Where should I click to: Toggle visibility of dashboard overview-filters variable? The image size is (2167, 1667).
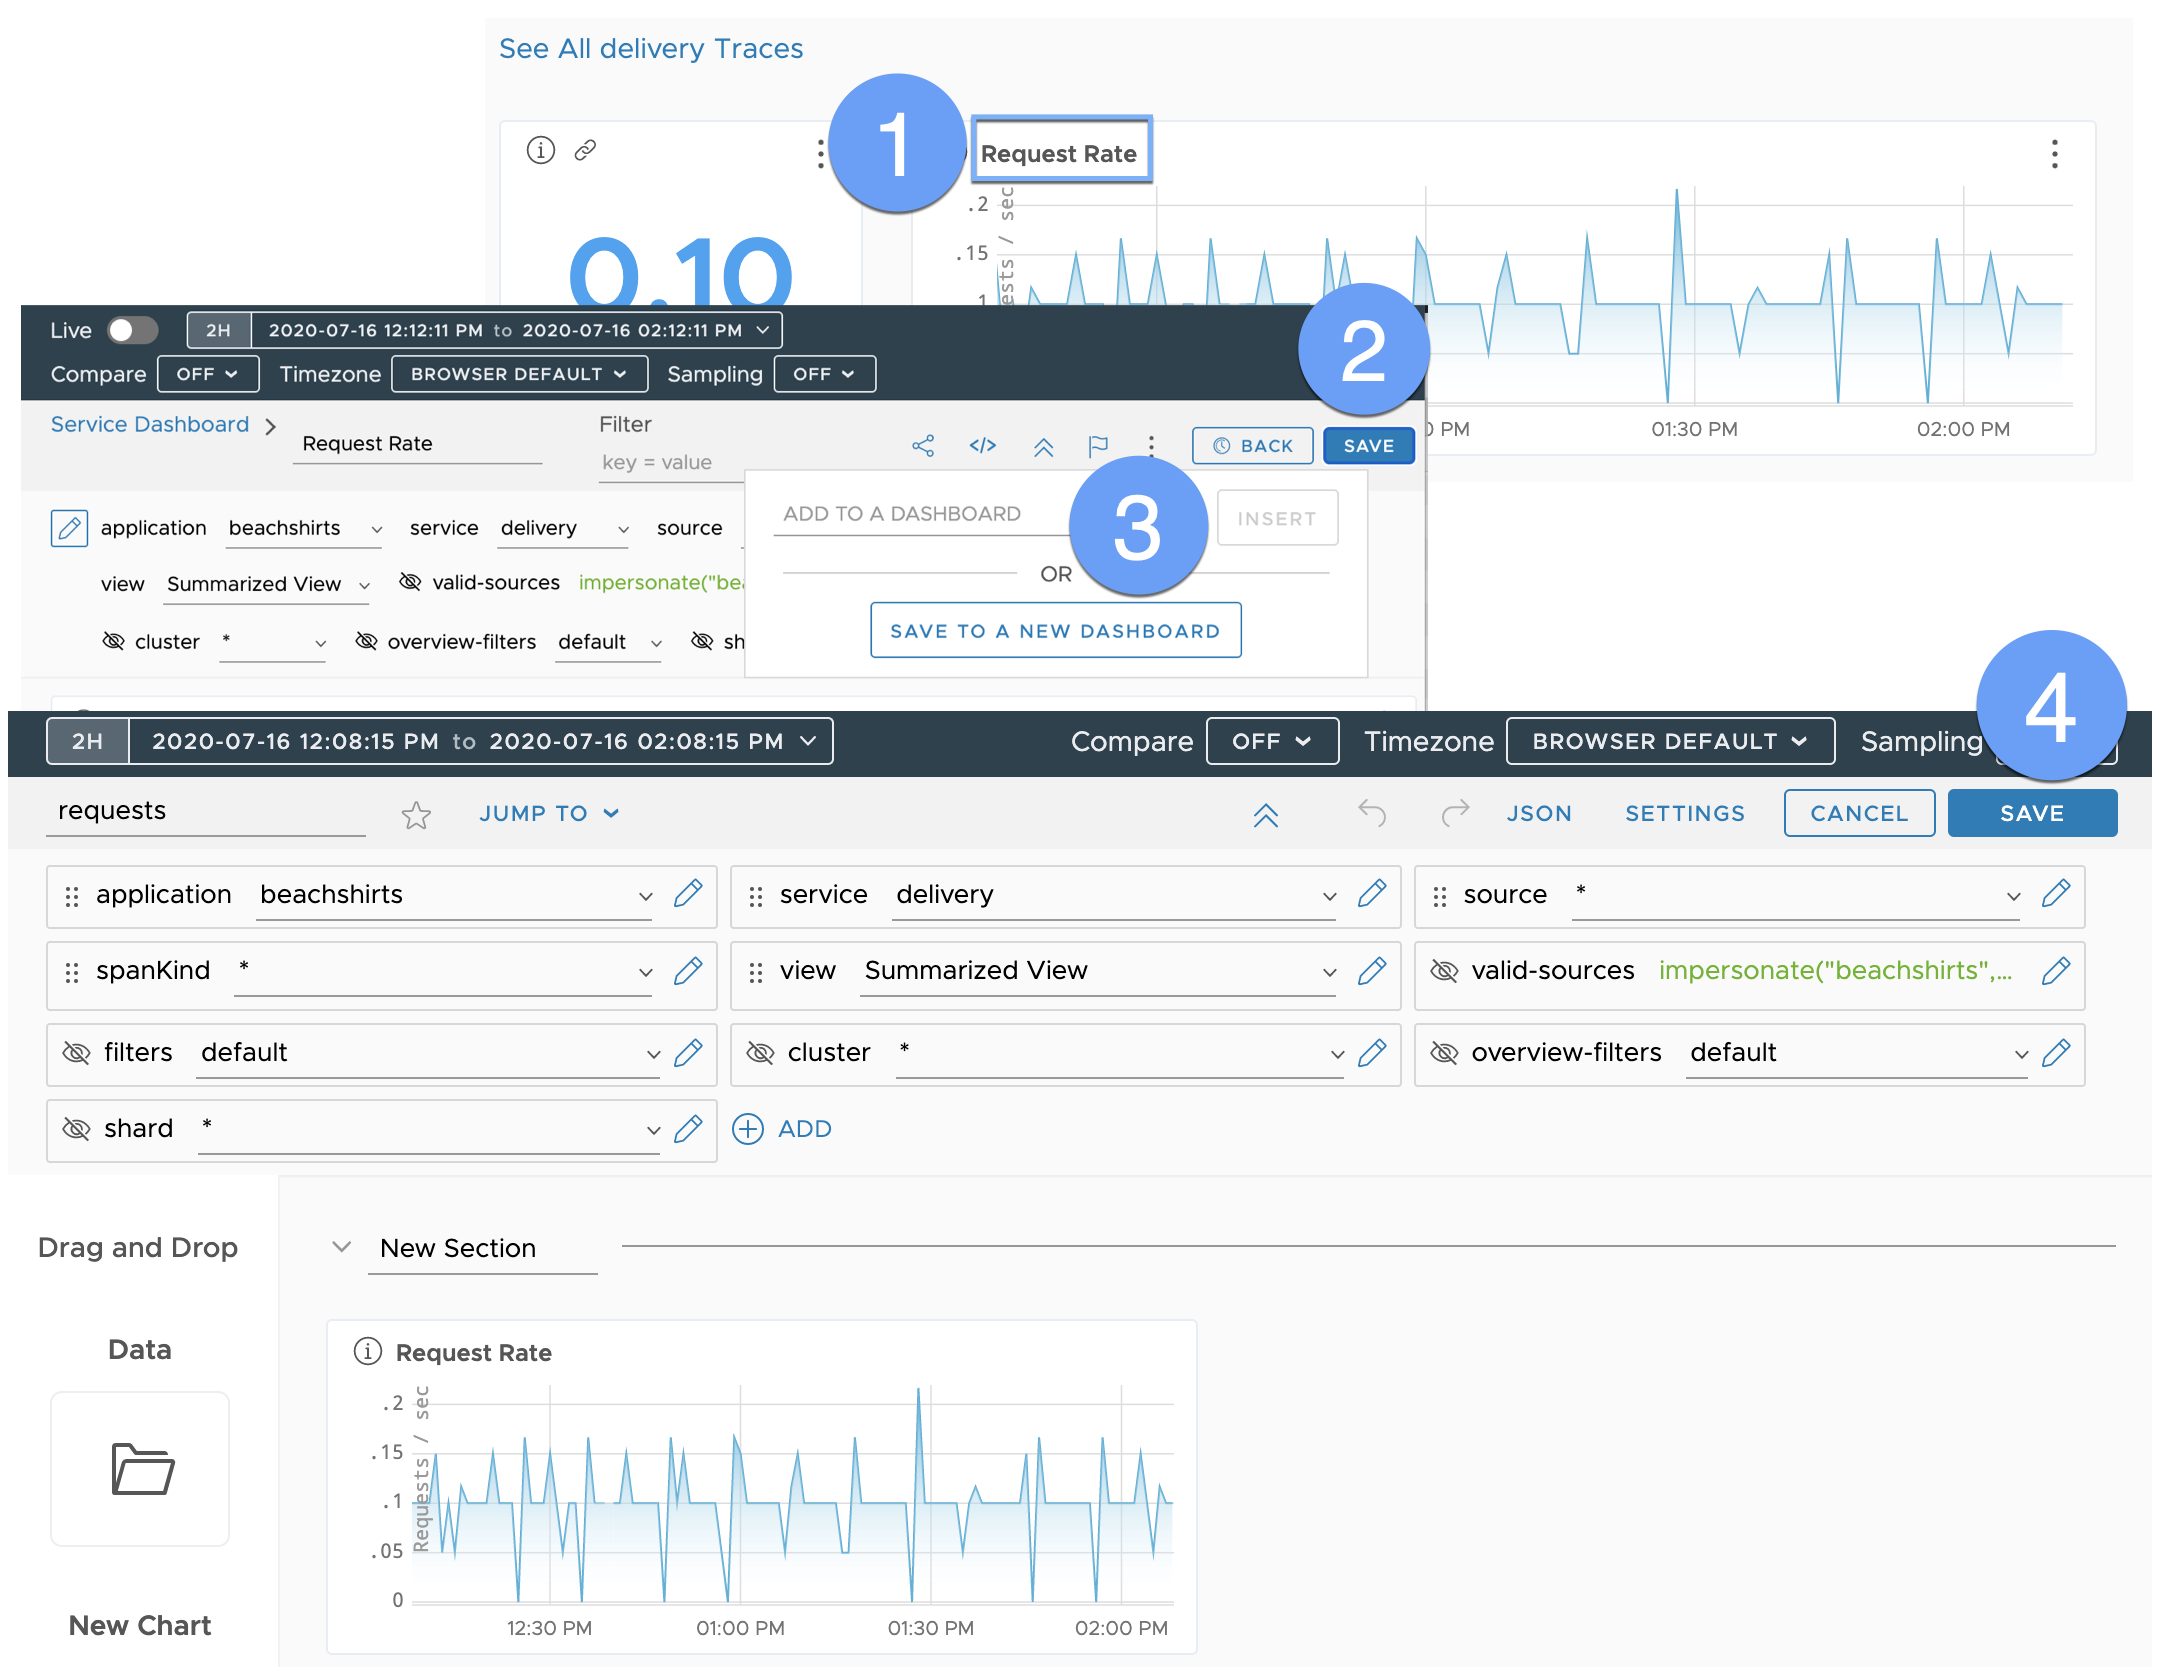coord(1444,1053)
